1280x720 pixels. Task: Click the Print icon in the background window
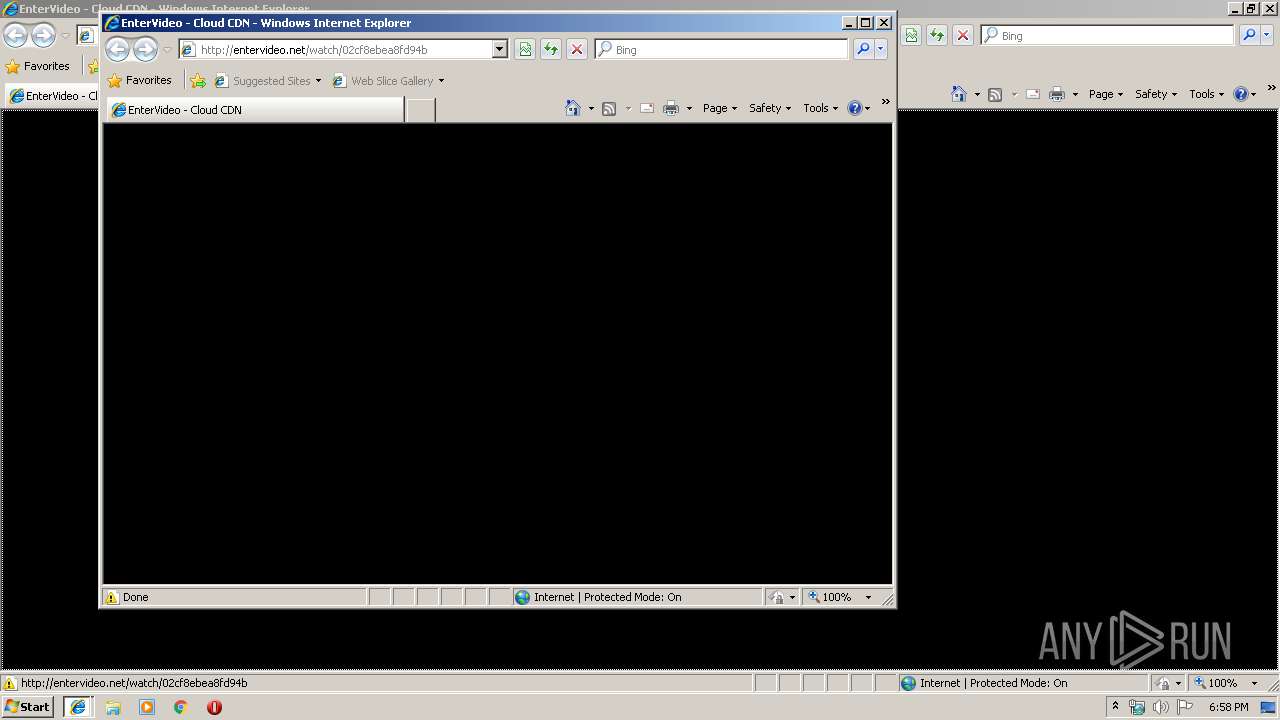[1057, 94]
